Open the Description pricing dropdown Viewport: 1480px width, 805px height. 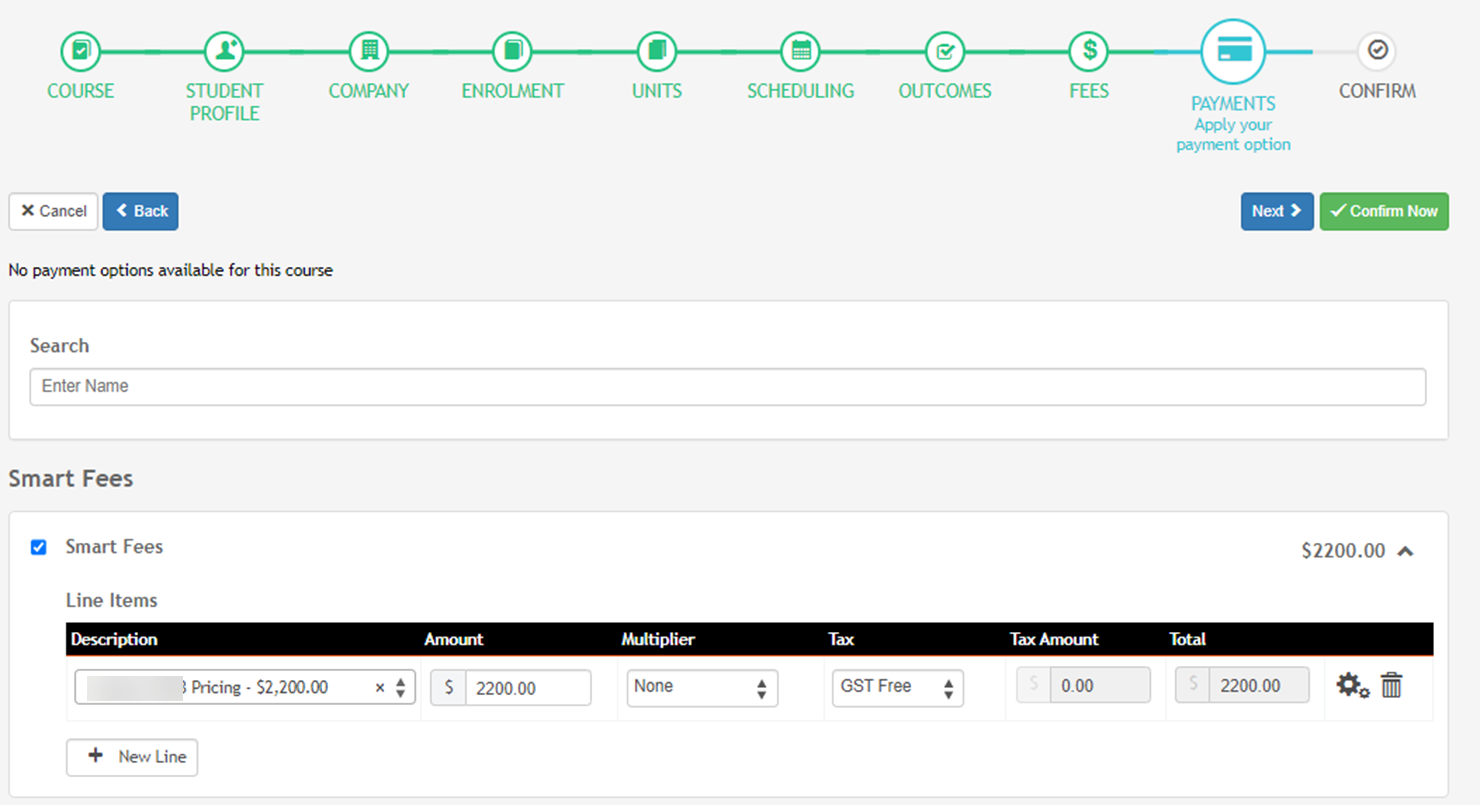pos(245,687)
